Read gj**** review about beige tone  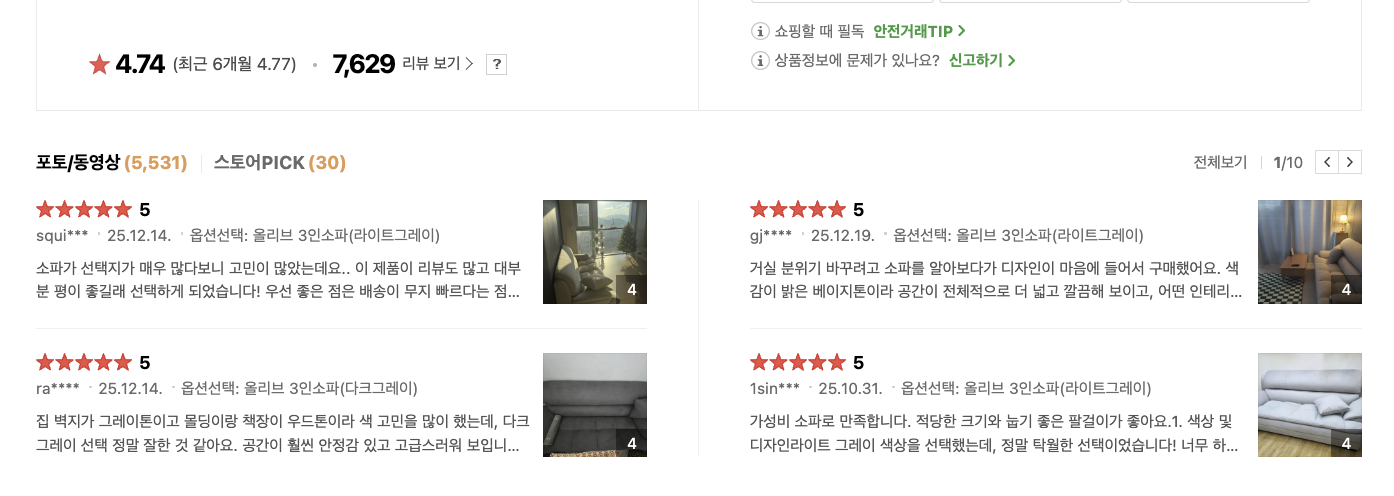[x=995, y=280]
